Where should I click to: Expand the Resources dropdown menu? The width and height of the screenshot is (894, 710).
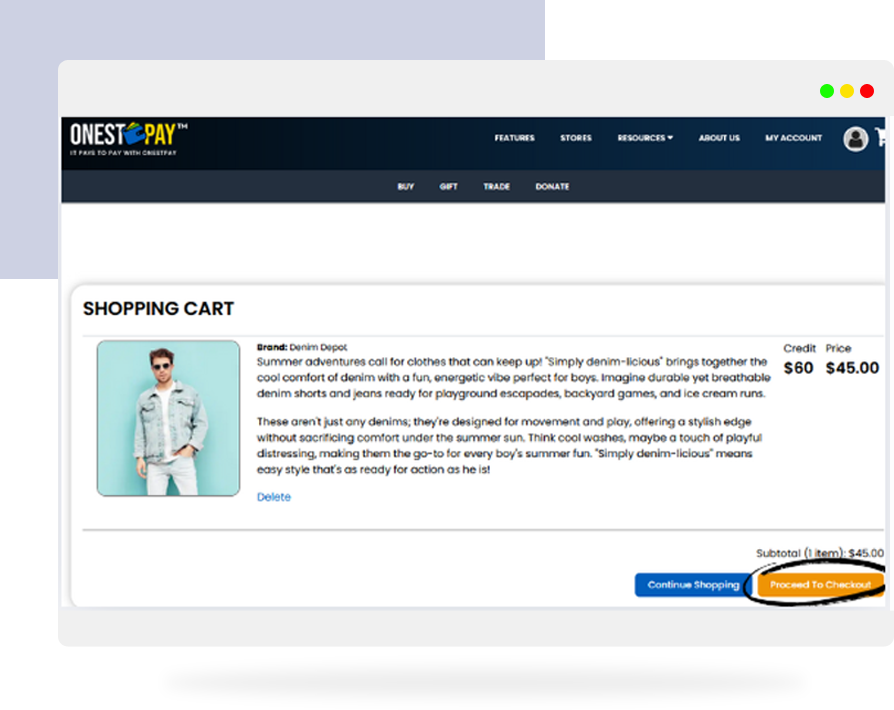click(x=645, y=138)
